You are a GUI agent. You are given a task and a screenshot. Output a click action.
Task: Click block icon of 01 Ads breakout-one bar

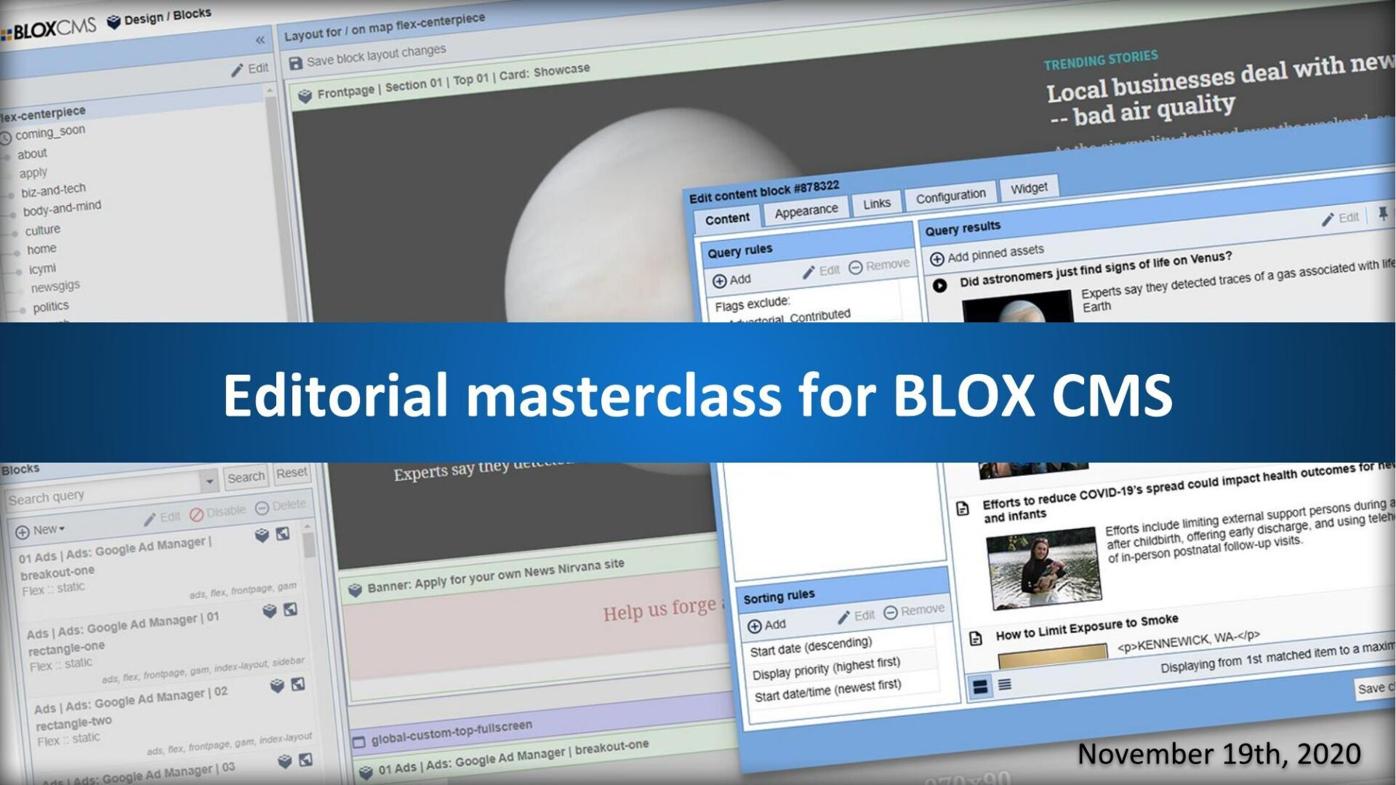coord(365,773)
